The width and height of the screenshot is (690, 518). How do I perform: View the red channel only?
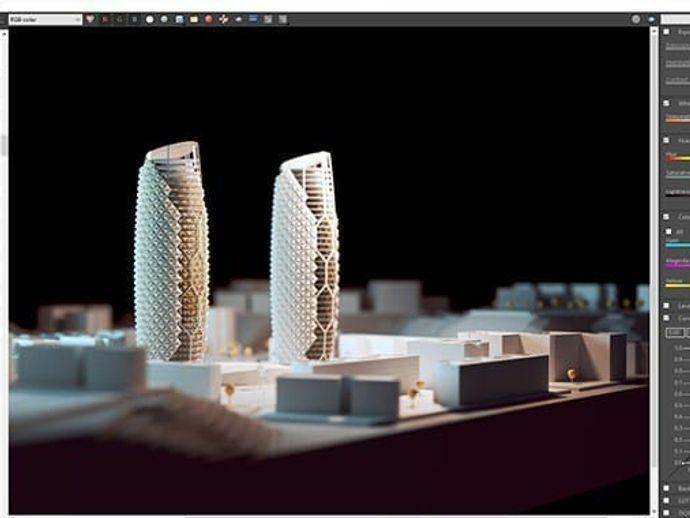105,19
